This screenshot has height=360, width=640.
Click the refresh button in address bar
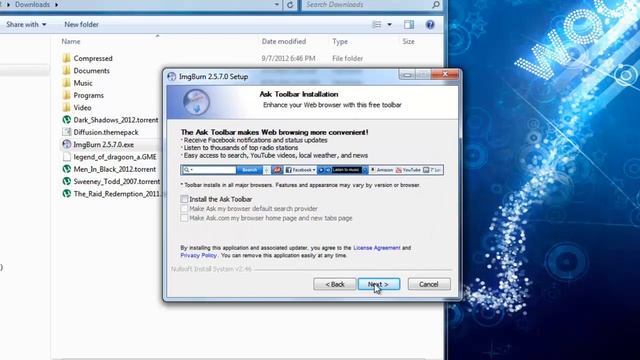click(x=290, y=5)
